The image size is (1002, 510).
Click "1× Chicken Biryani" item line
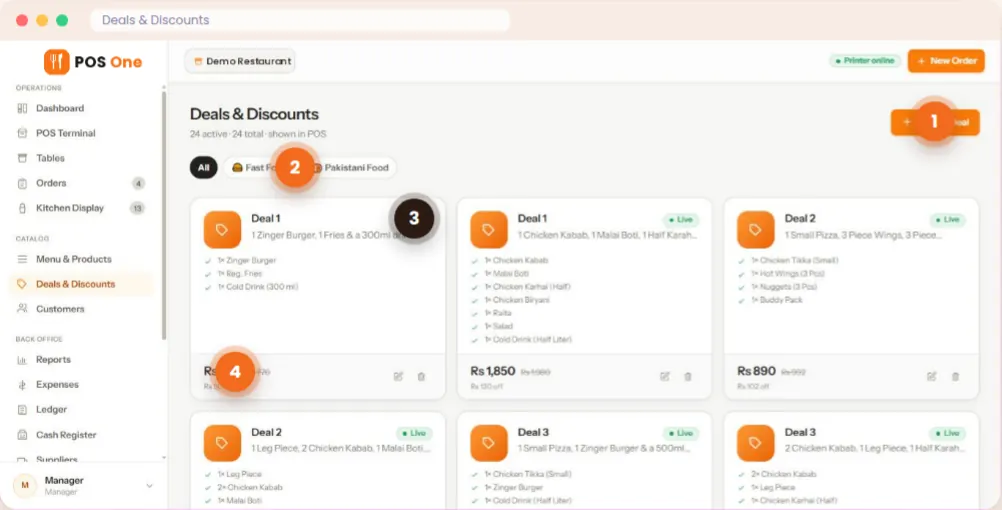[x=516, y=300]
